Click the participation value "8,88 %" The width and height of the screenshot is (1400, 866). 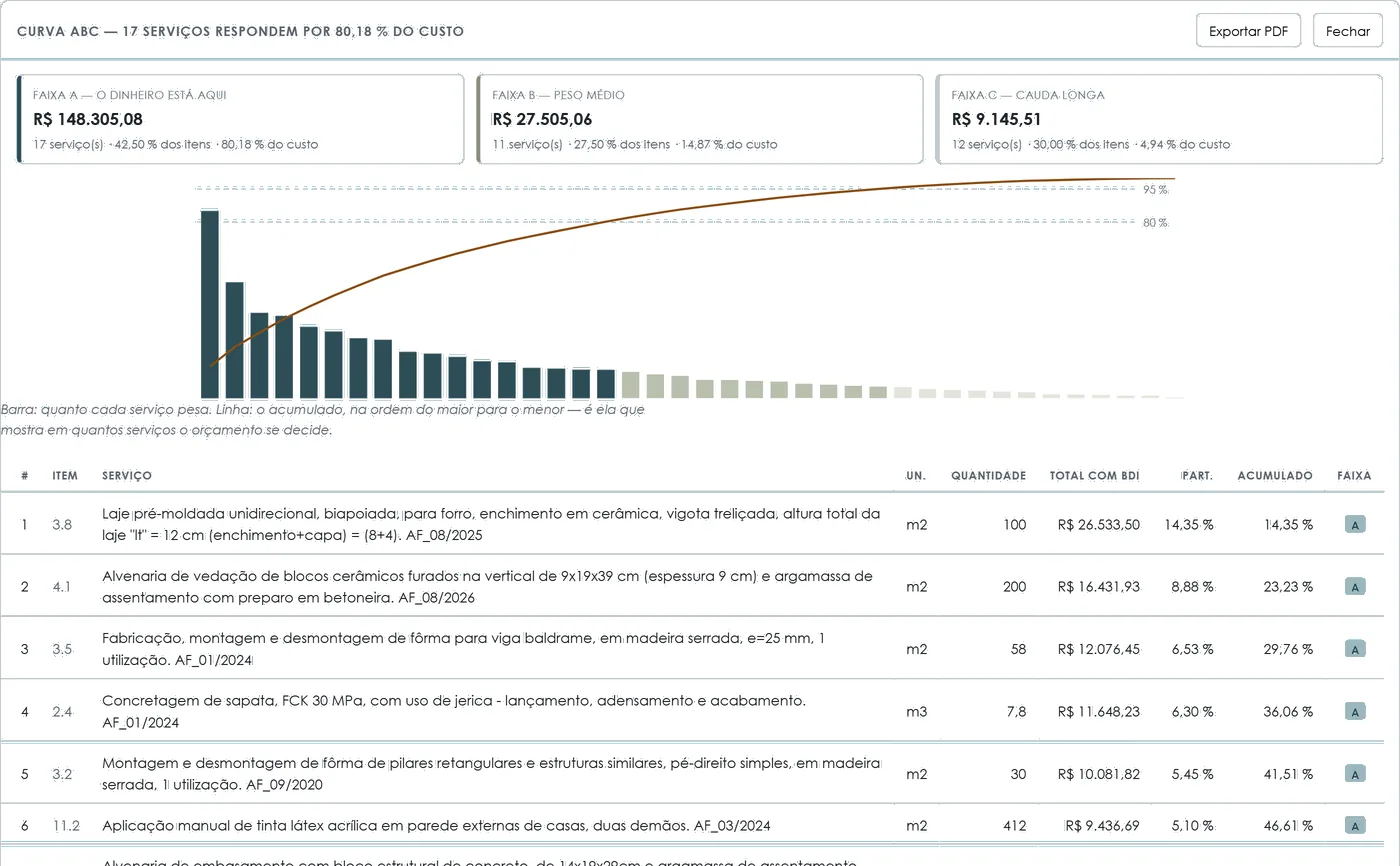pyautogui.click(x=1192, y=587)
